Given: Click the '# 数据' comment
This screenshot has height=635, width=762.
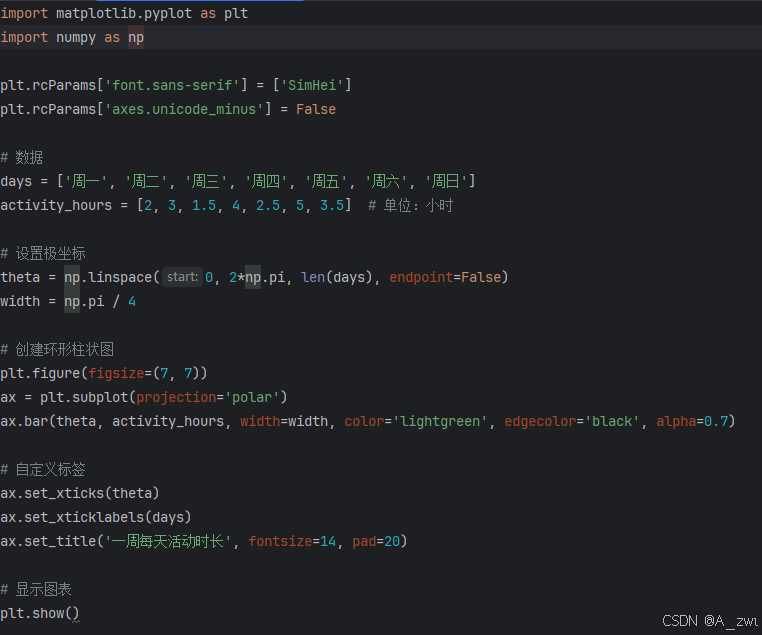Looking at the screenshot, I should click(x=22, y=157).
